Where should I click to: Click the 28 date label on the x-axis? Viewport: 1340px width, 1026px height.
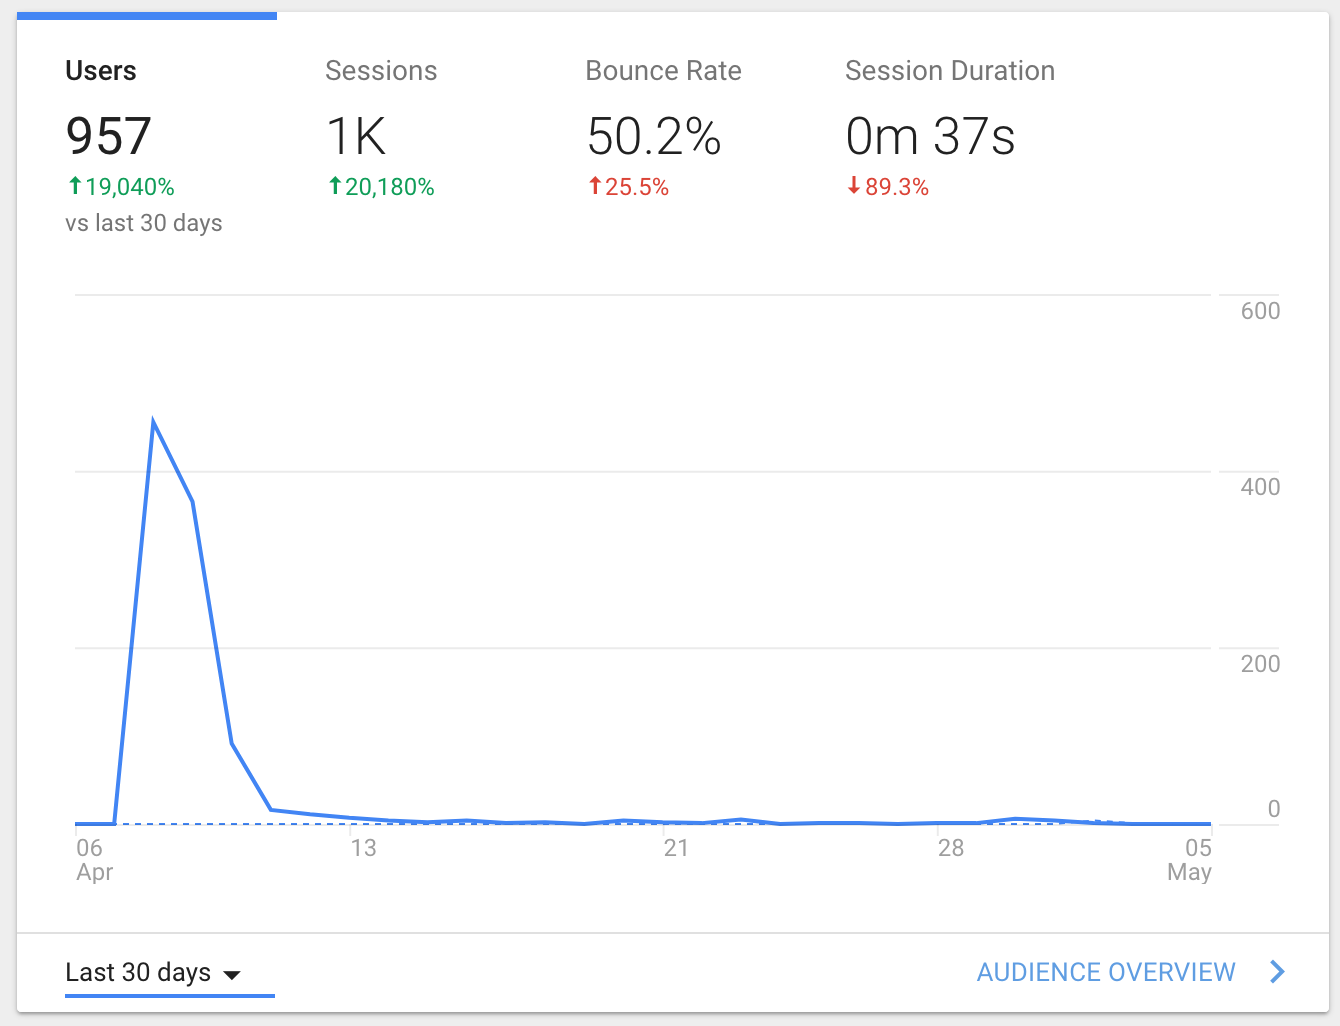coord(951,848)
